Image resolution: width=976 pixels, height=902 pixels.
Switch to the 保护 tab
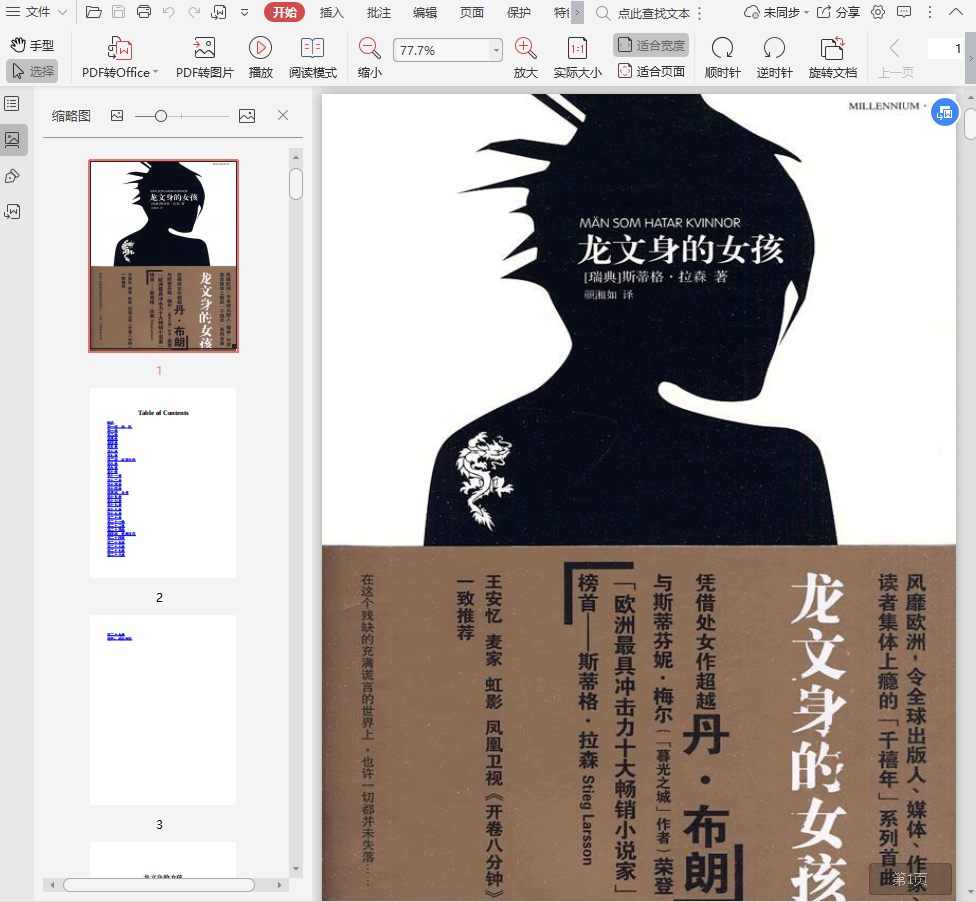(x=518, y=12)
